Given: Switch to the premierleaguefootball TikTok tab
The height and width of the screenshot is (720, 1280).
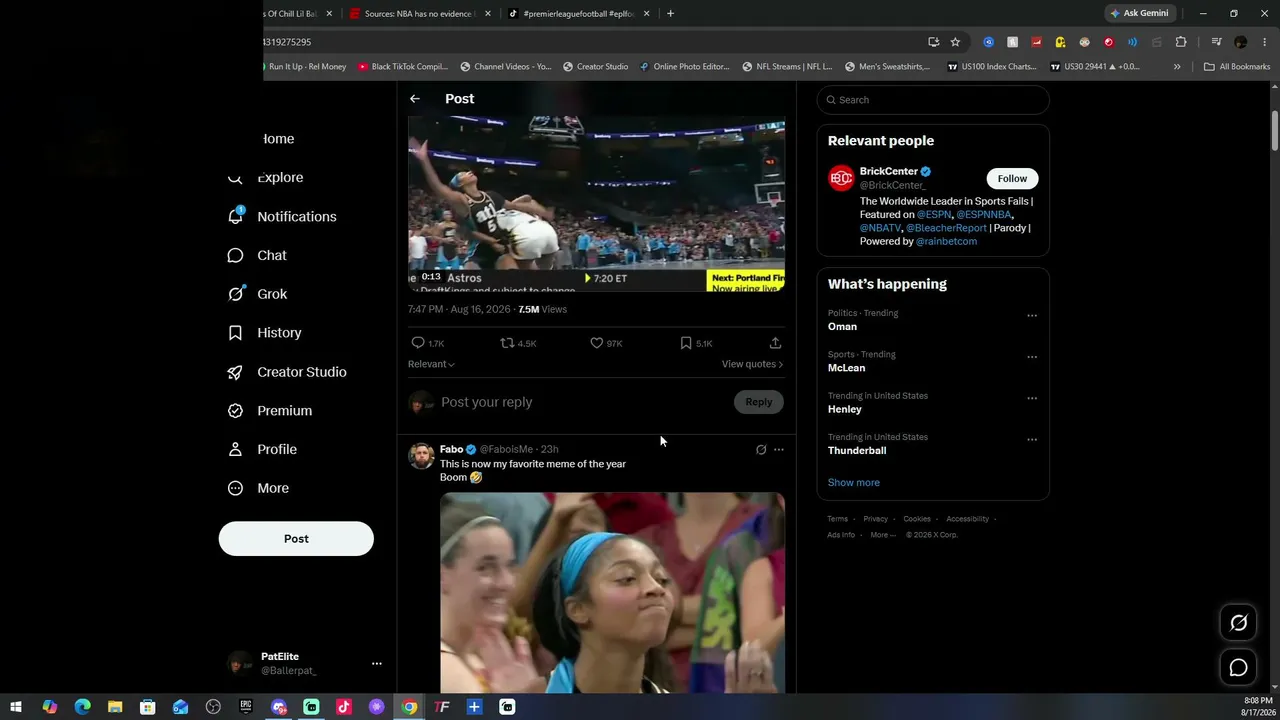Looking at the screenshot, I should pos(579,14).
